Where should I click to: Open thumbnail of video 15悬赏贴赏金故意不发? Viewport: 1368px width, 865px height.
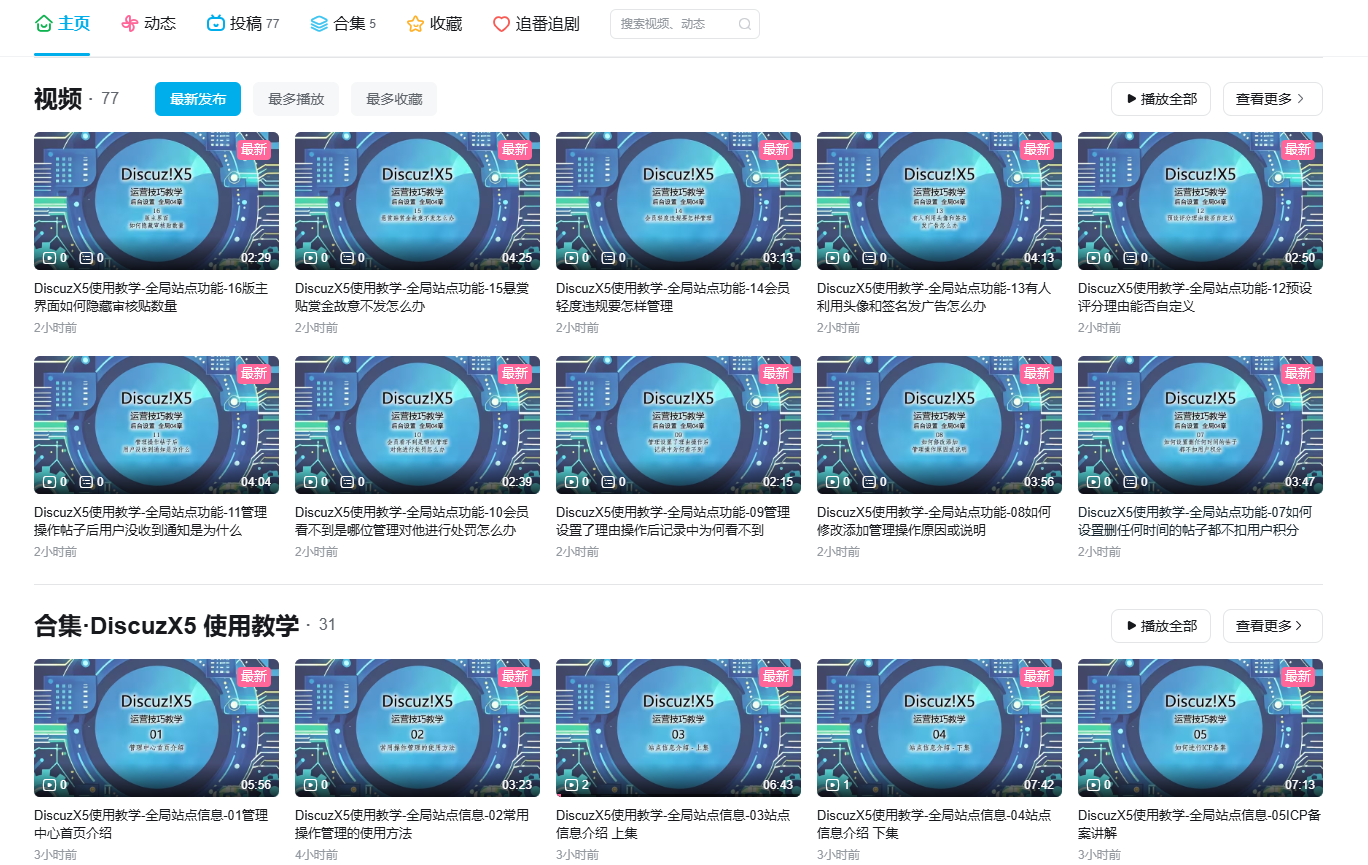click(417, 201)
